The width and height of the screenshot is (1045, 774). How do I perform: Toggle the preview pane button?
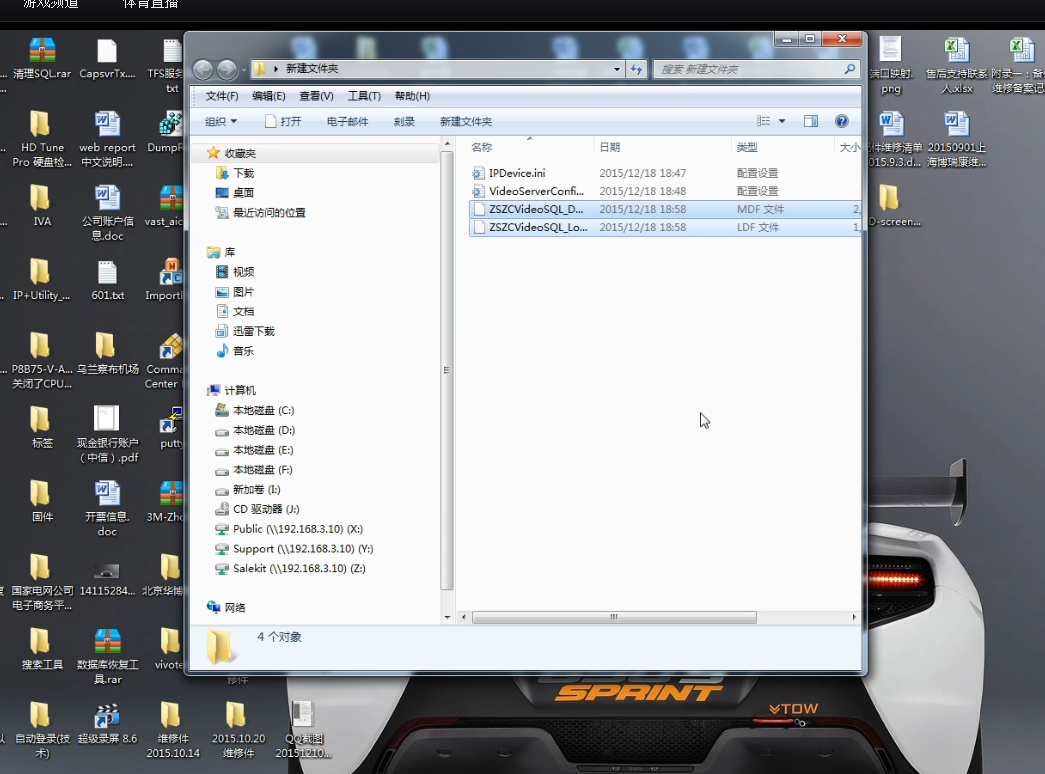click(x=811, y=121)
